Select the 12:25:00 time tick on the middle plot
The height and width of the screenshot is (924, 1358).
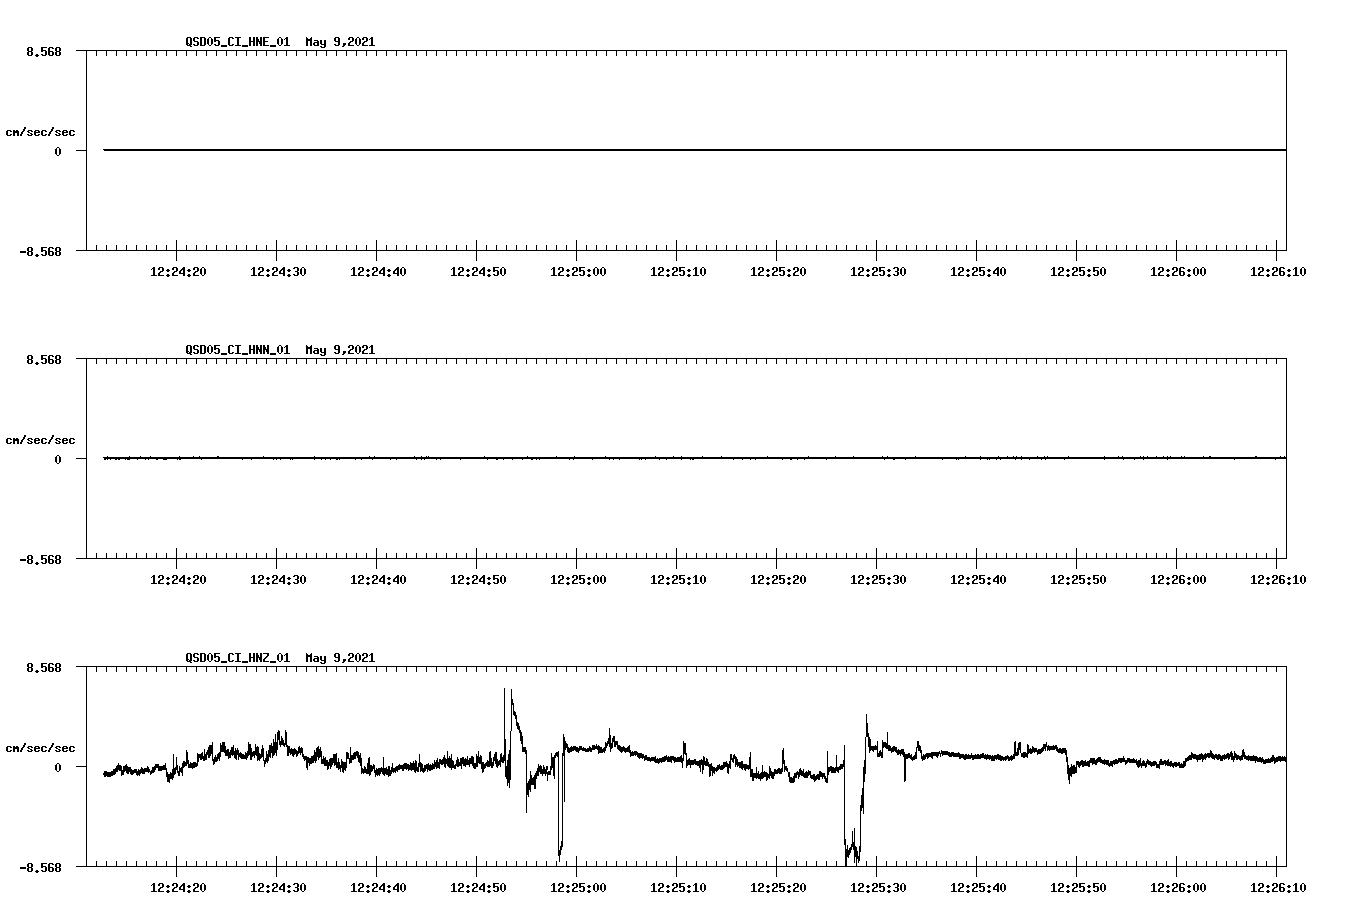point(576,578)
